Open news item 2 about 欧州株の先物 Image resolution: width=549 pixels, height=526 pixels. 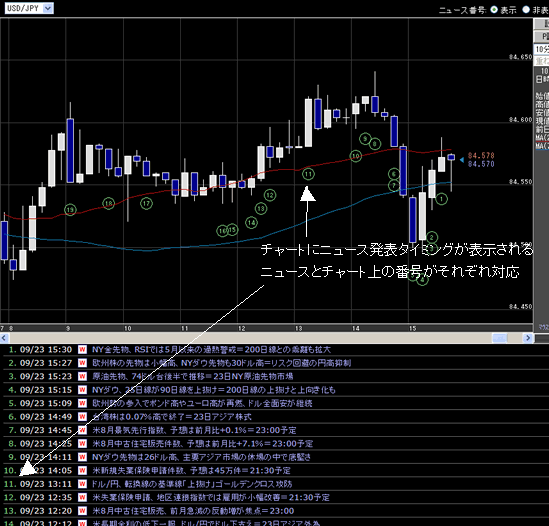(221, 363)
